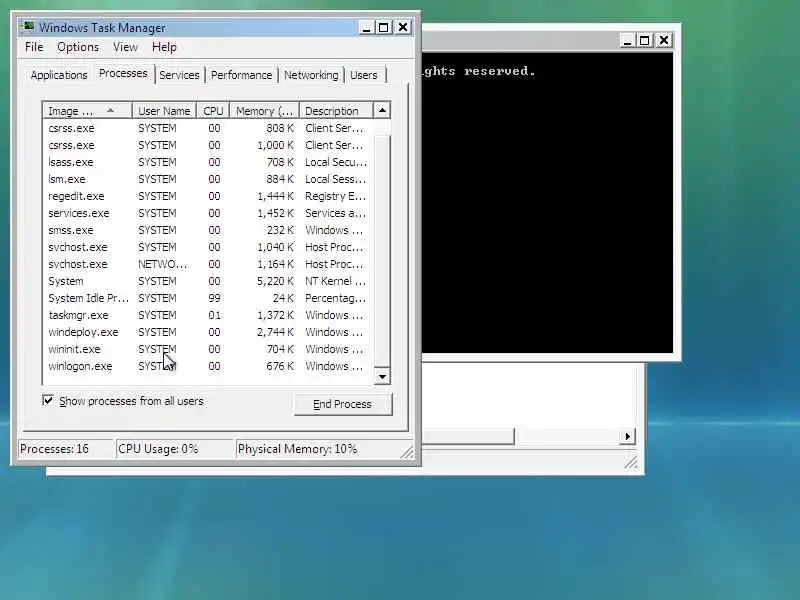Minimize the Task Manager window
Image resolution: width=800 pixels, height=600 pixels.
pos(366,28)
